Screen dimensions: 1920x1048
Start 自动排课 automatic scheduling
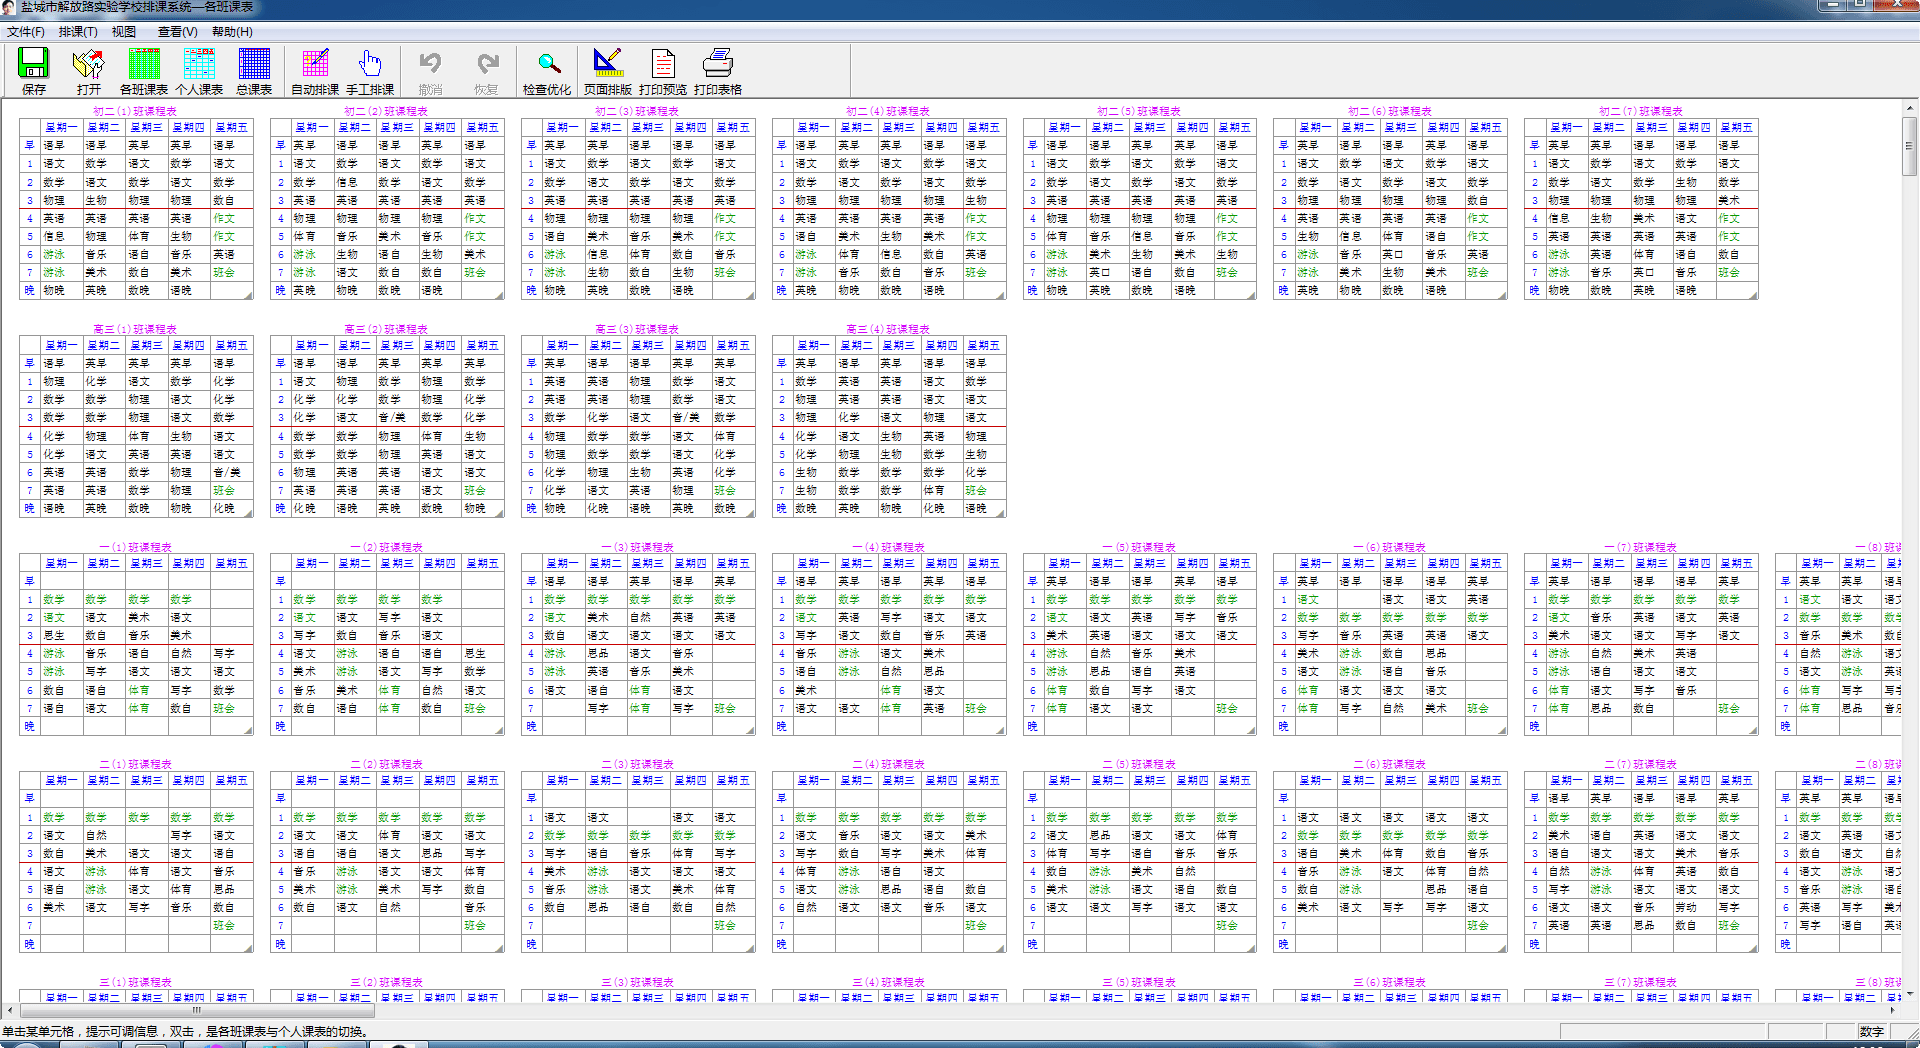[x=315, y=70]
